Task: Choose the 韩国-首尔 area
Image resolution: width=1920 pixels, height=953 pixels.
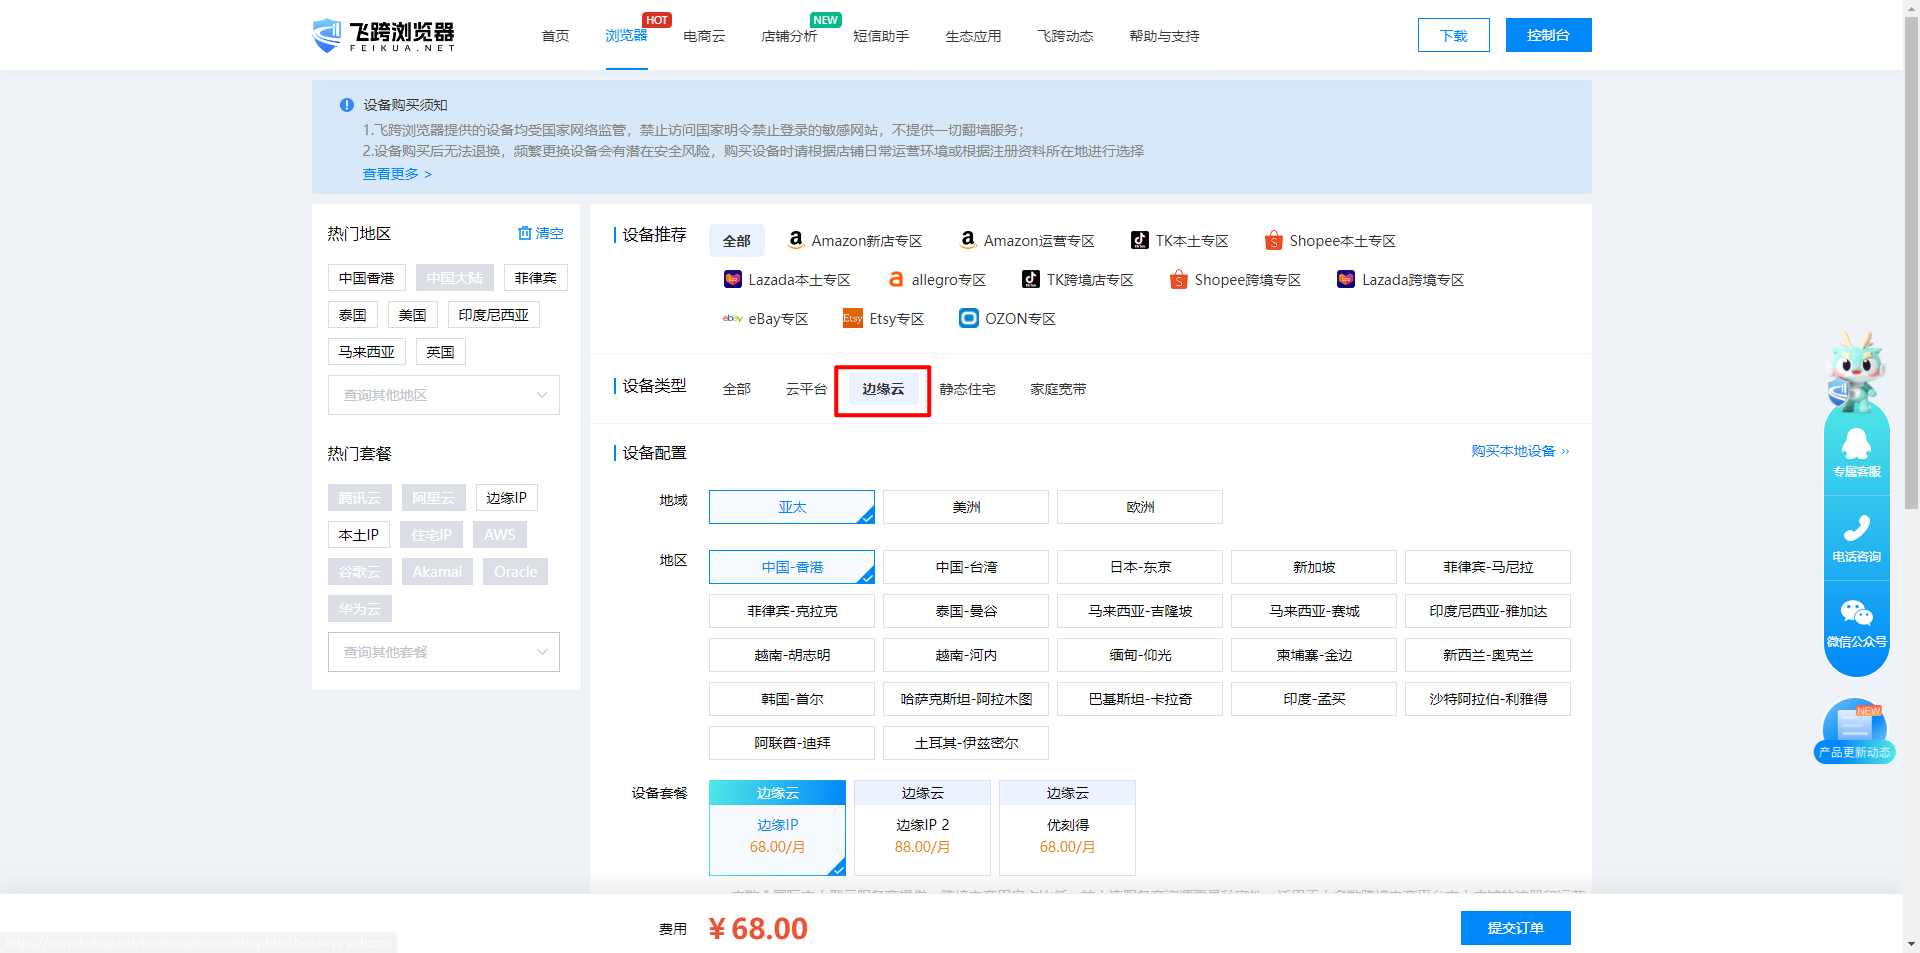Action: point(792,699)
